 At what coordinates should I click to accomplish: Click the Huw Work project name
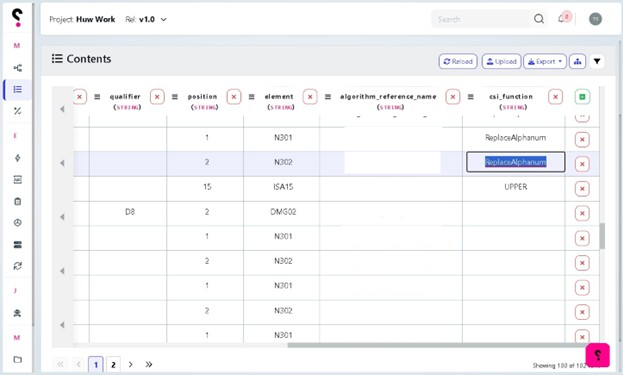pyautogui.click(x=95, y=19)
